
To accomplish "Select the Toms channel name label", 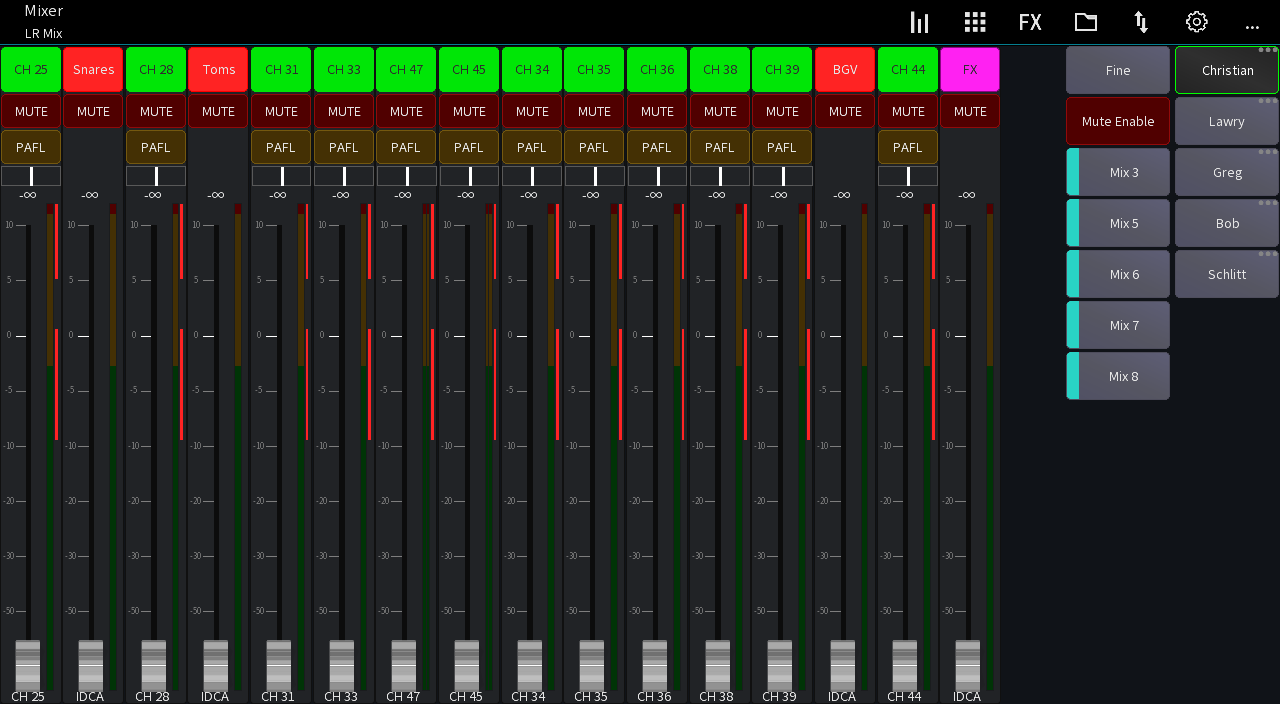I will (218, 69).
